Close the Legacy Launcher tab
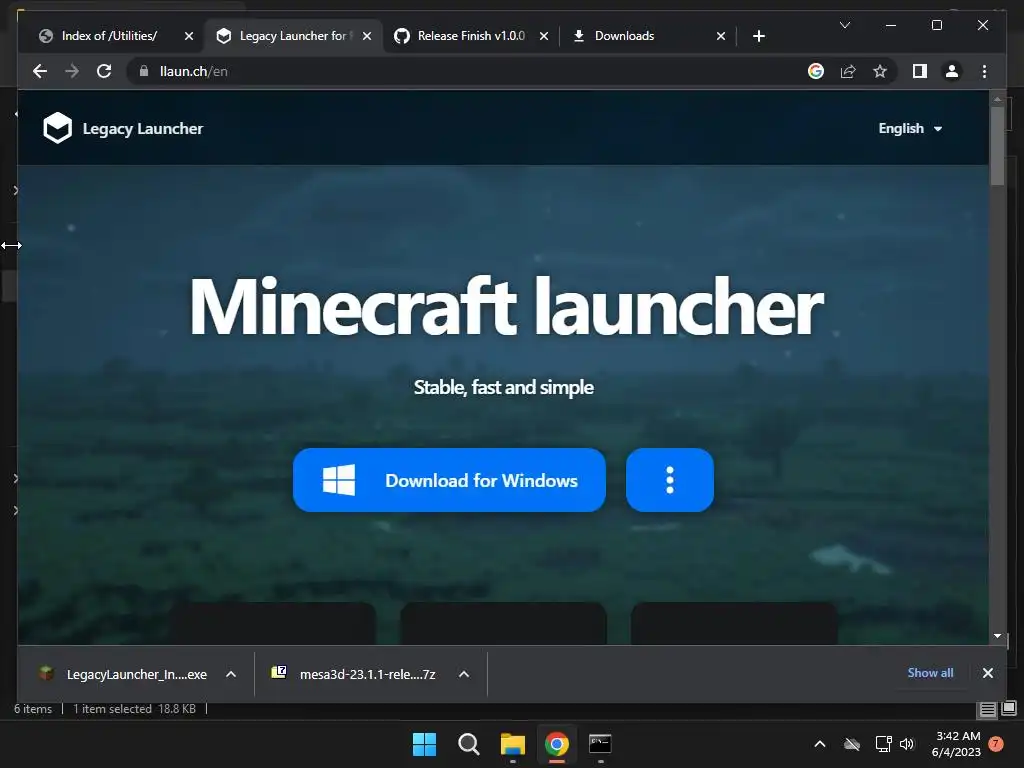This screenshot has height=768, width=1024. point(367,36)
